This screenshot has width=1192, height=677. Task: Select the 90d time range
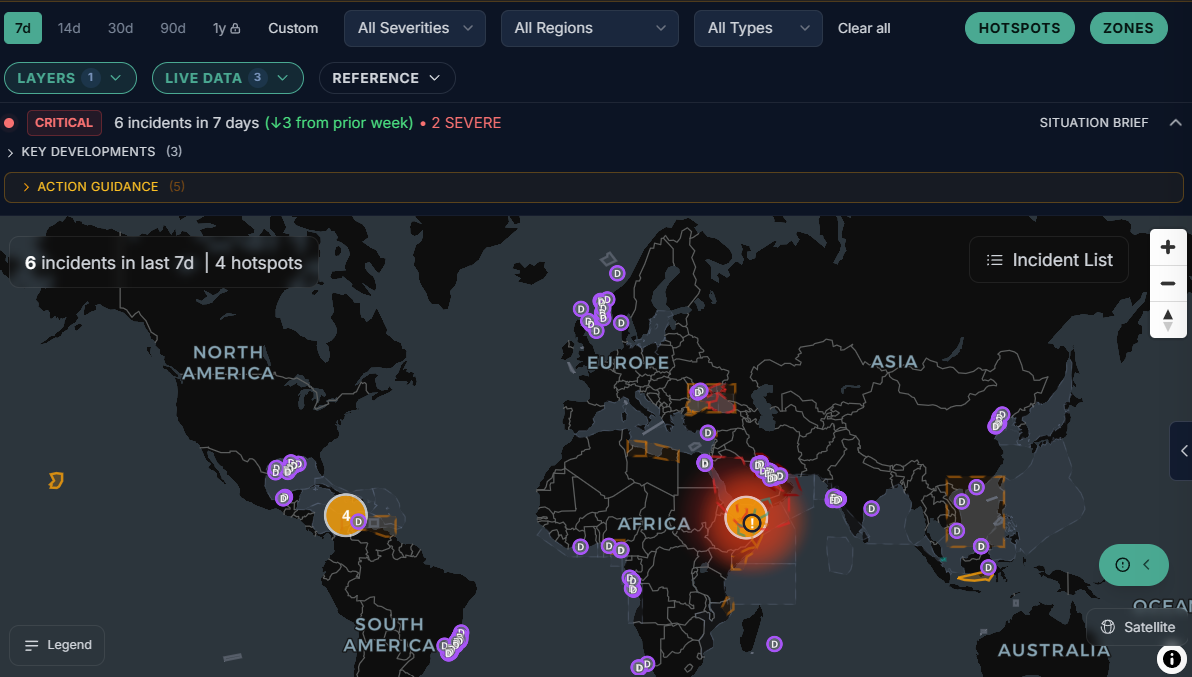[173, 28]
